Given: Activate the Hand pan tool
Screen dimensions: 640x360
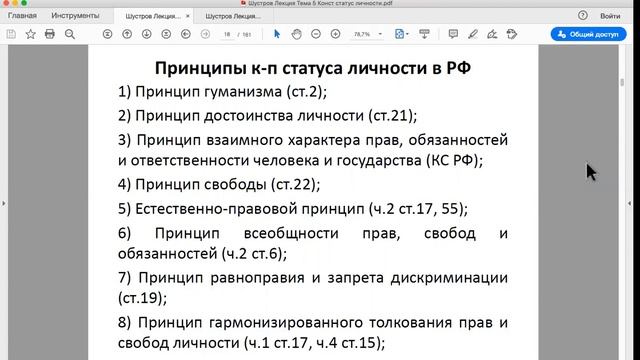Looking at the screenshot, I should [297, 34].
